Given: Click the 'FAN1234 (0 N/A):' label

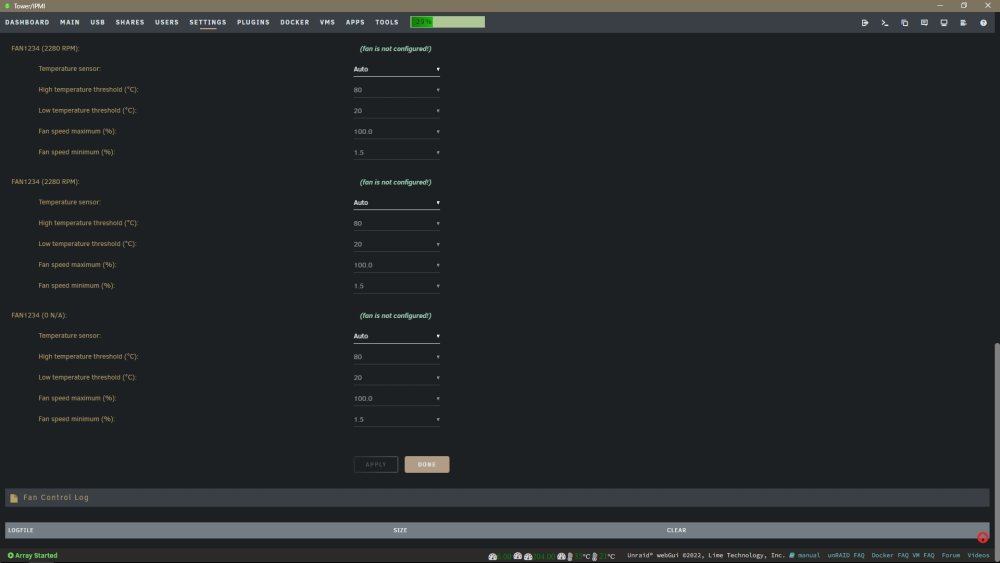Looking at the screenshot, I should click(x=39, y=316).
